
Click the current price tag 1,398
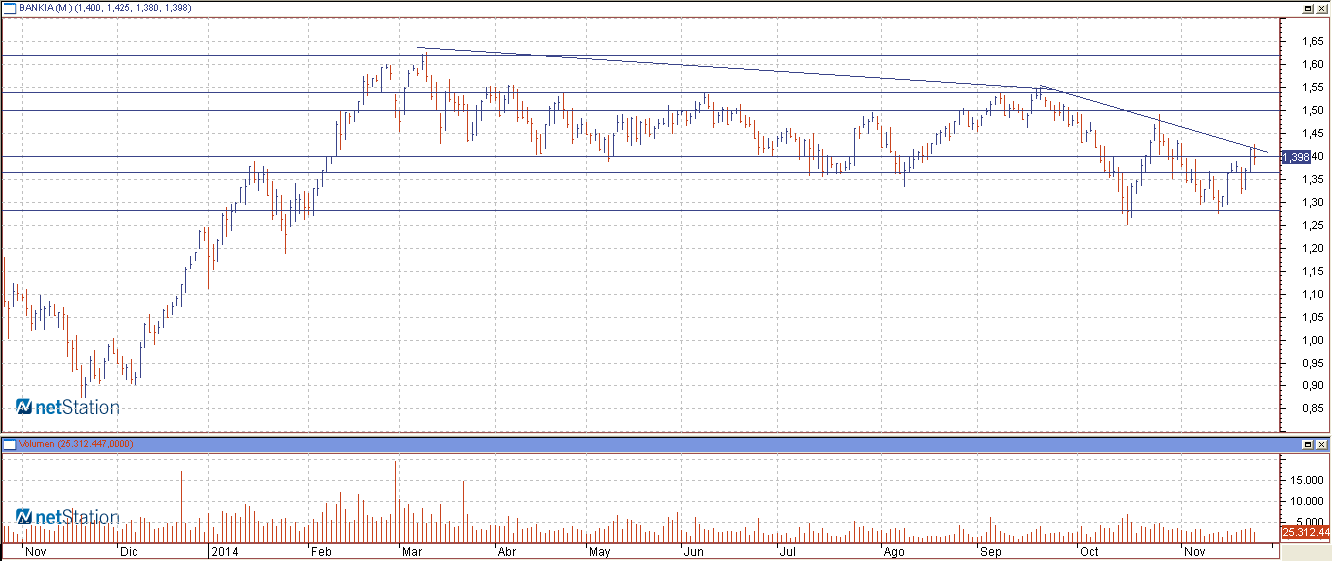[x=1296, y=157]
